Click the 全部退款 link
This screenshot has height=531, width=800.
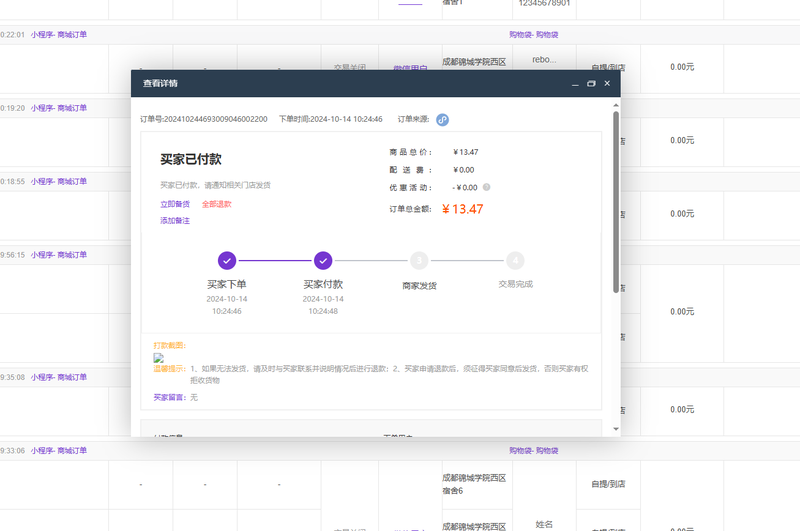tap(217, 204)
